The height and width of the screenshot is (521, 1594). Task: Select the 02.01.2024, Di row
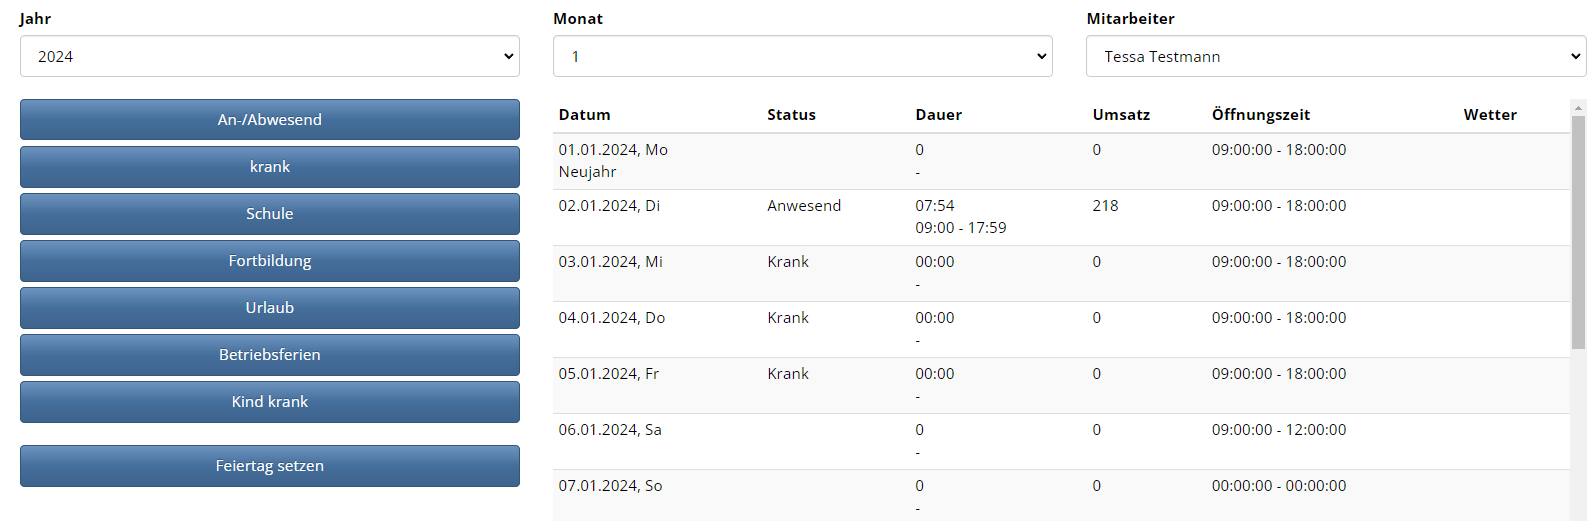1061,217
